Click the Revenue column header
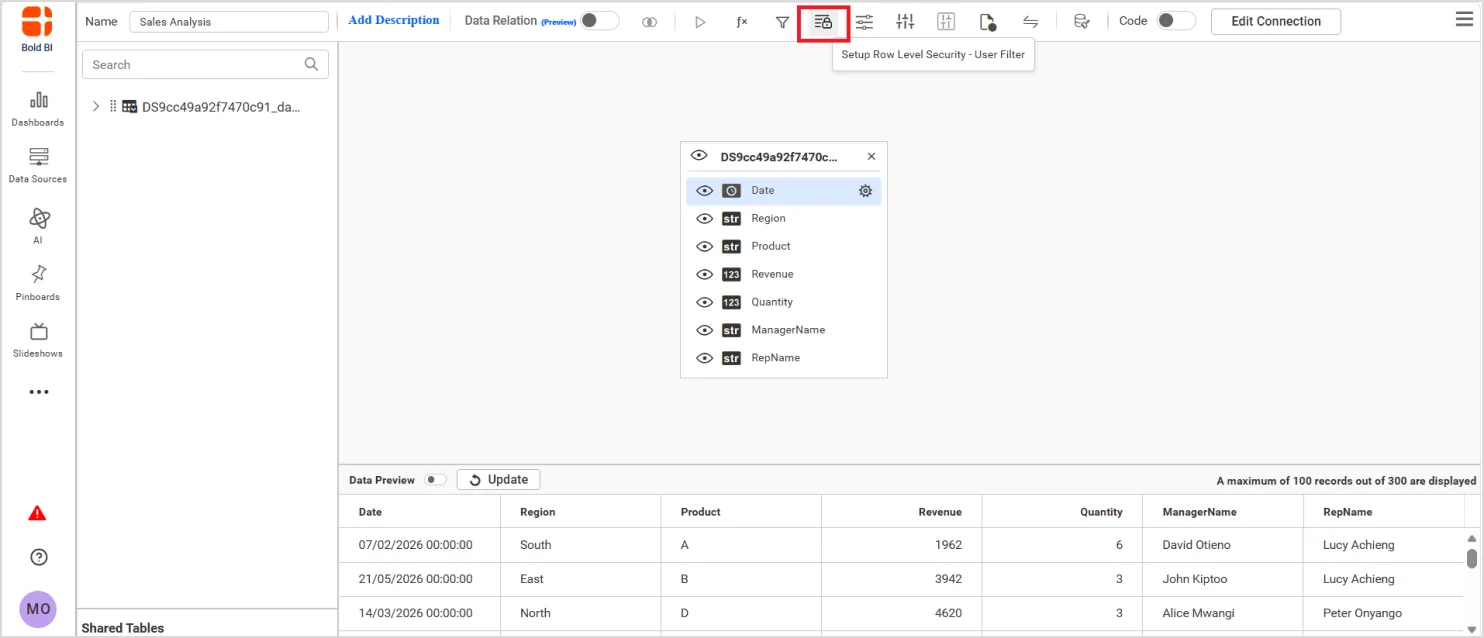Viewport: 1484px width, 638px height. coord(902,512)
